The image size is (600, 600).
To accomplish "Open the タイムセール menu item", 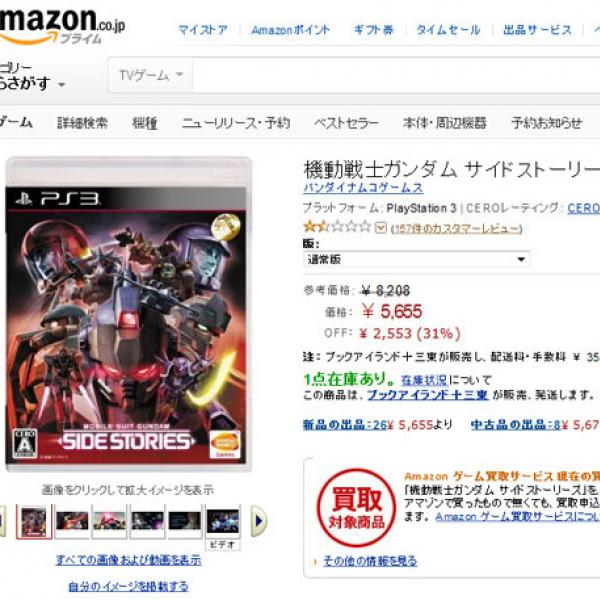I will [448, 30].
